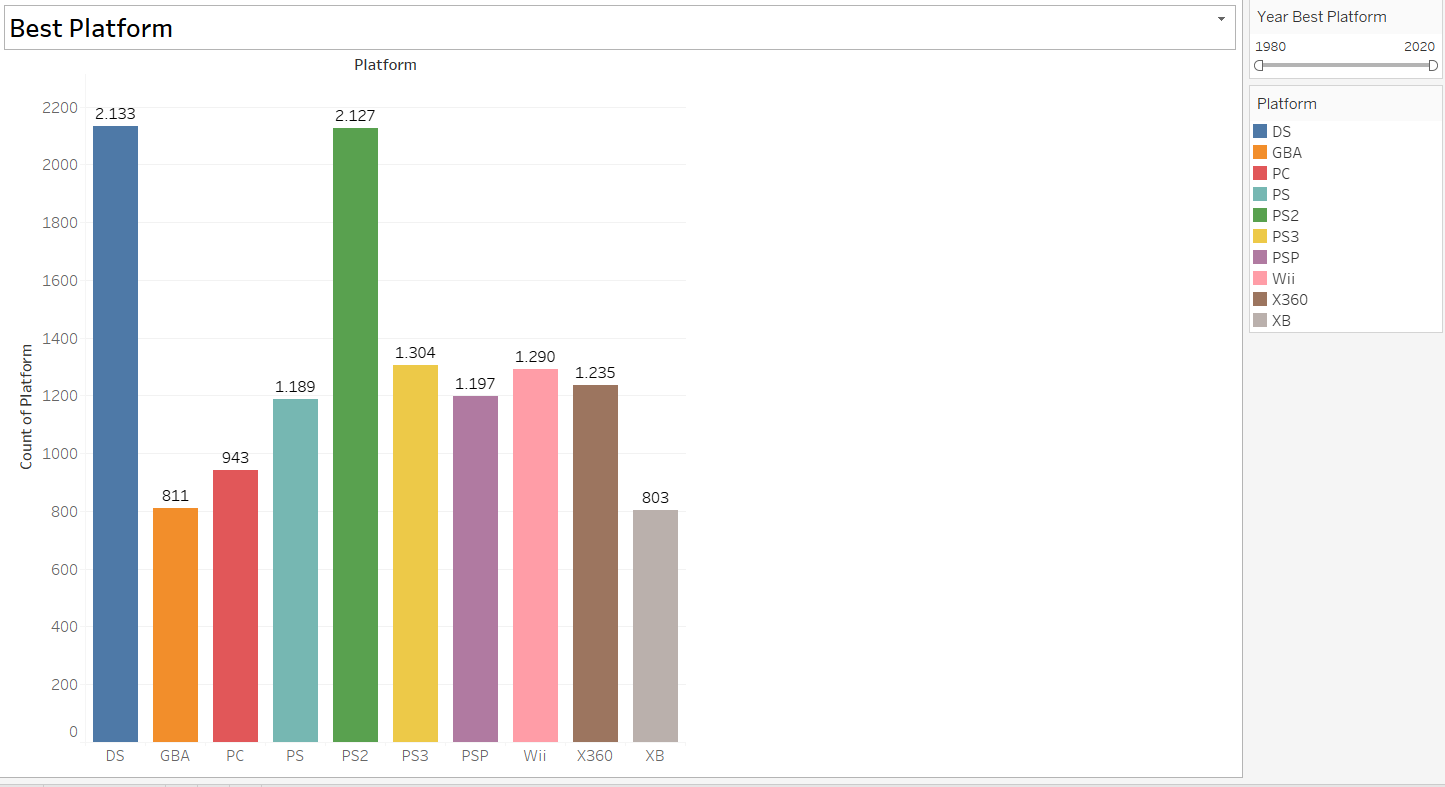Click the PSP axis label below the chart
This screenshot has width=1445, height=787.
pyautogui.click(x=475, y=756)
